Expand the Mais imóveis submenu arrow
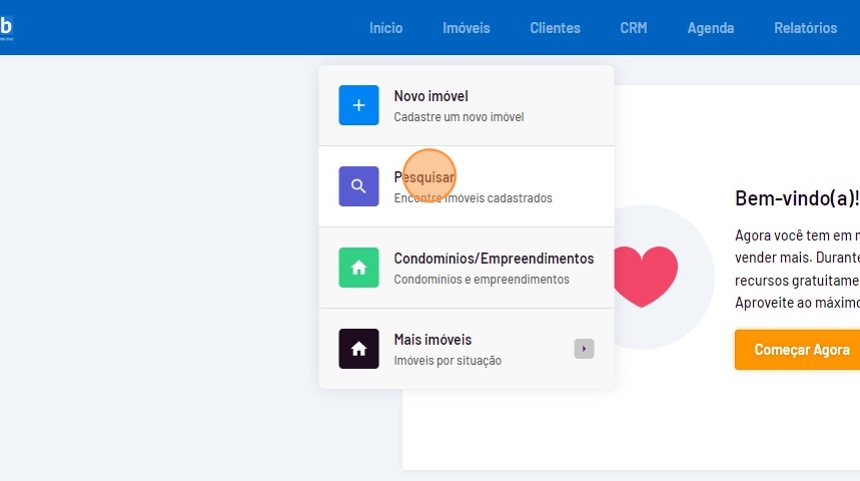 [x=584, y=349]
